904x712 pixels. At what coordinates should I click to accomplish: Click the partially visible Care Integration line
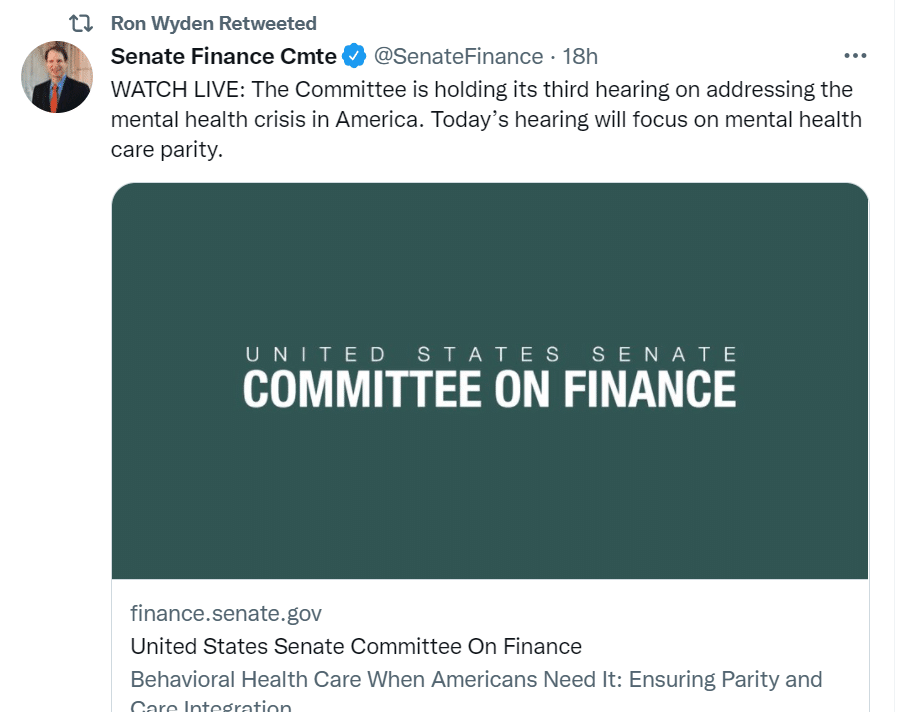coord(211,706)
